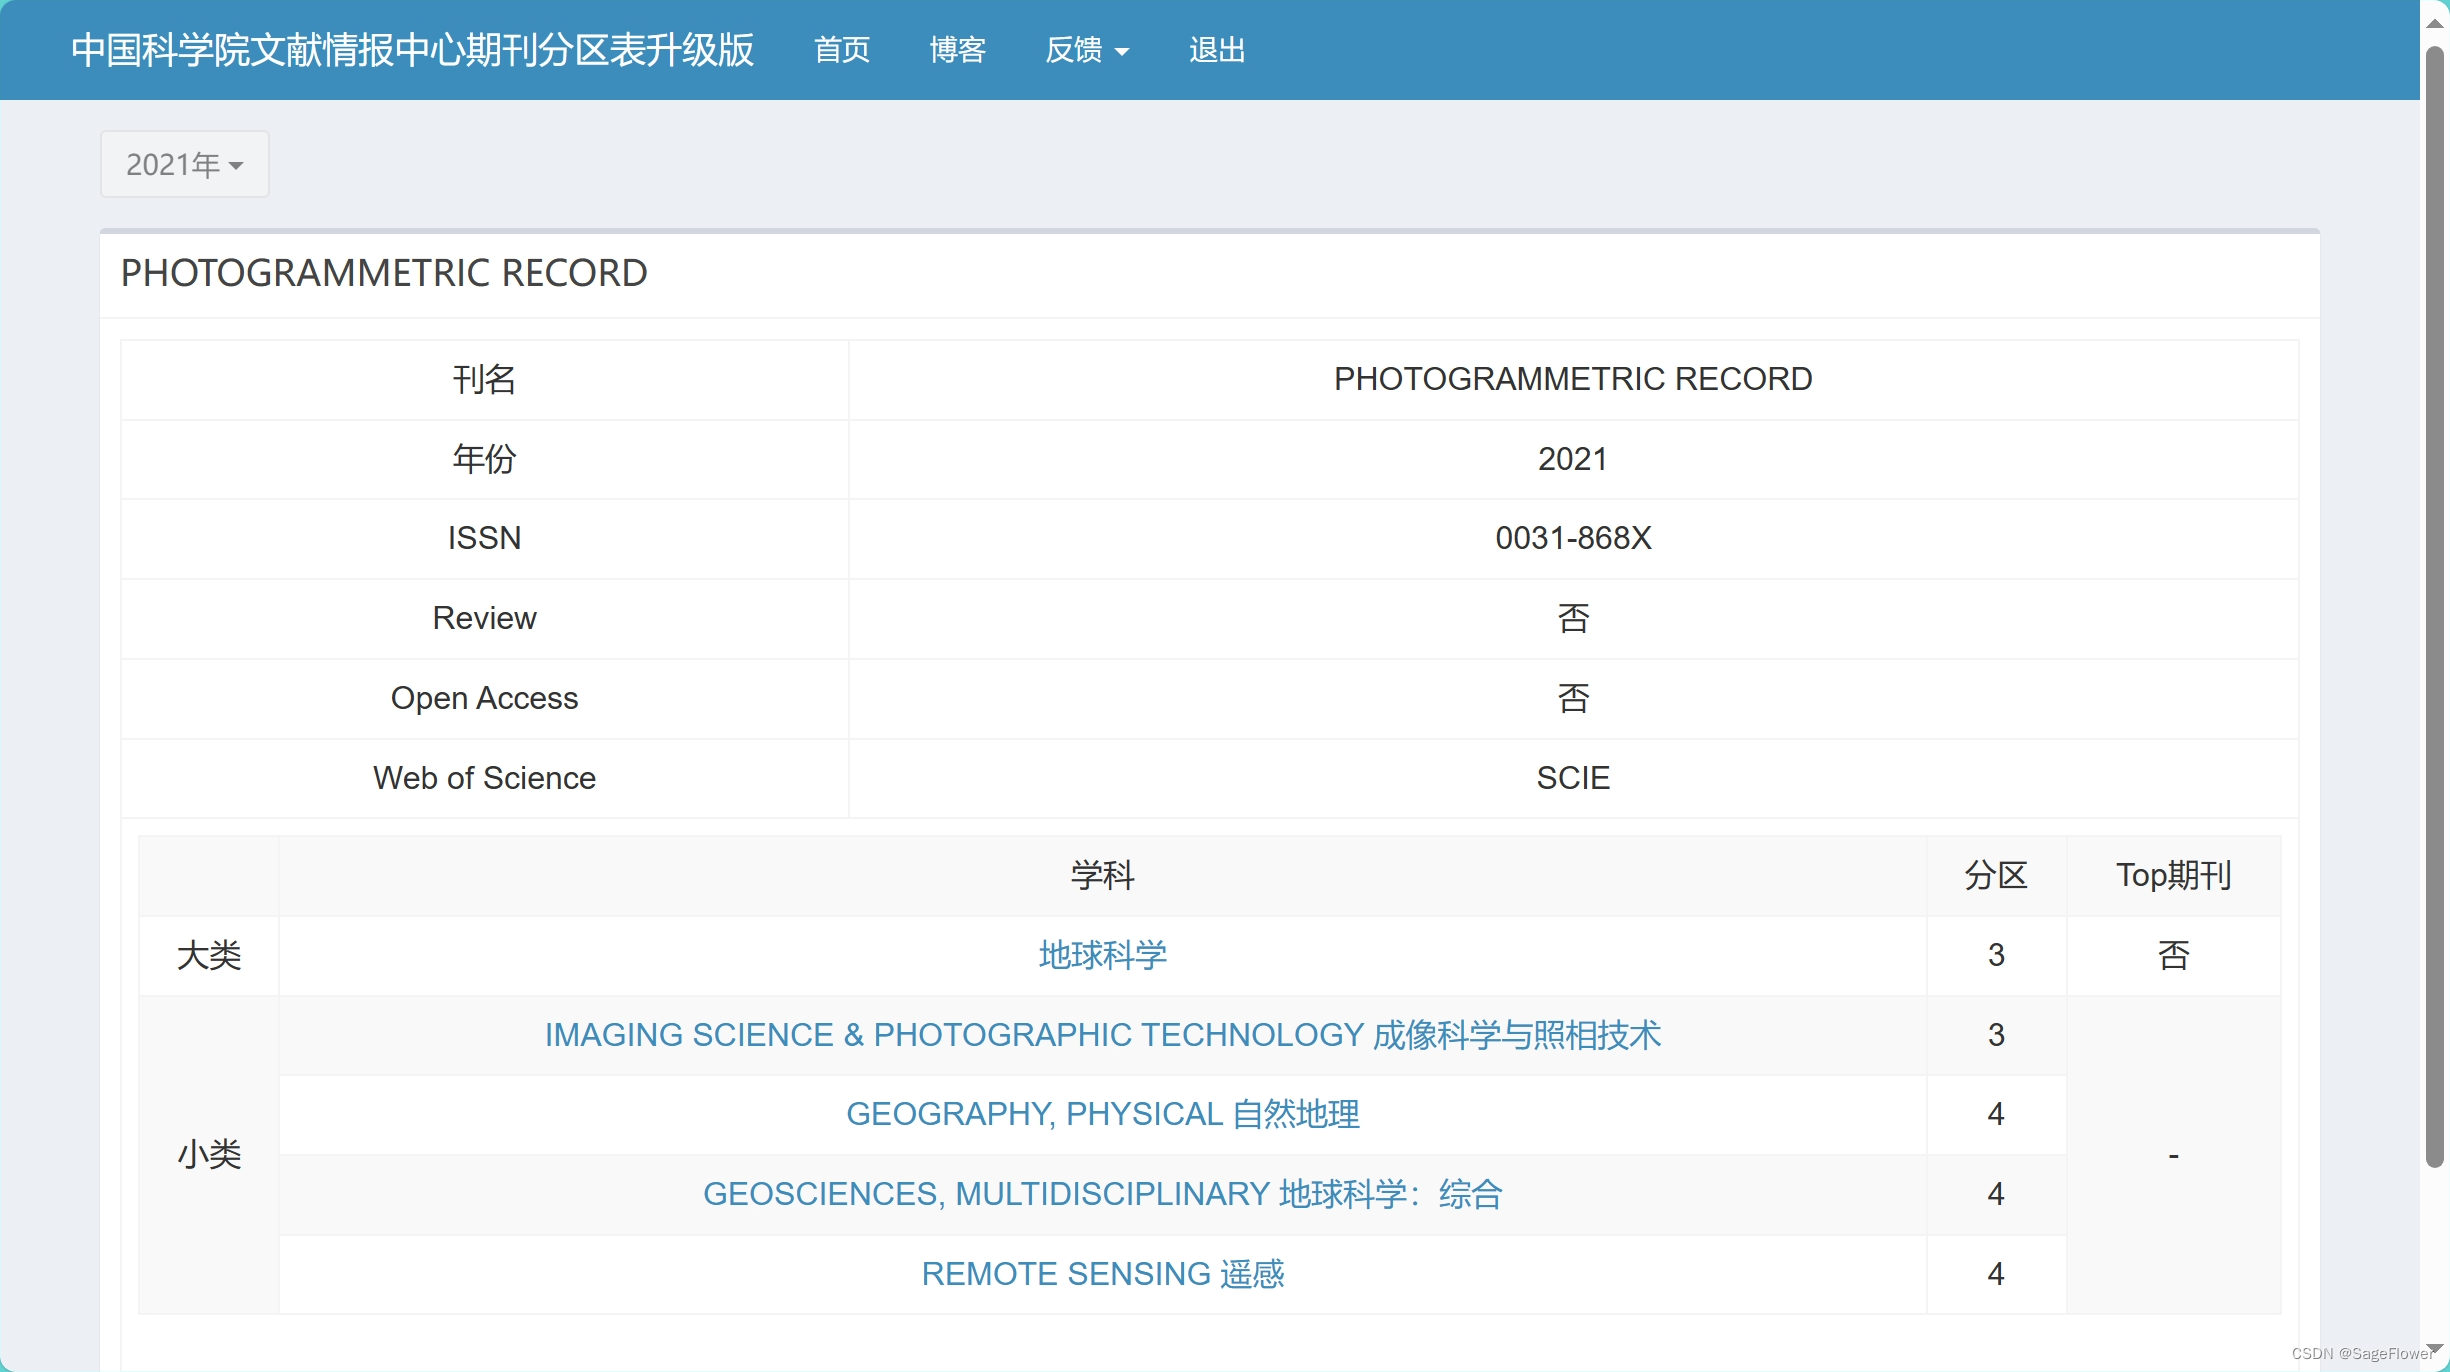
Task: Click the 年份 row label
Action: [x=484, y=459]
